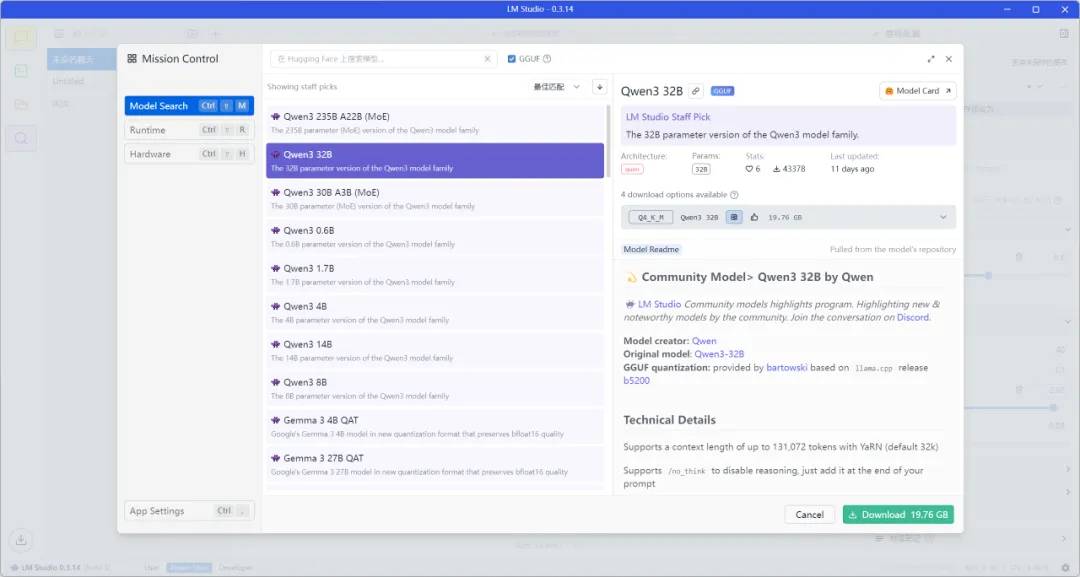Select the Qwen3 1.7B model
The image size is (1080, 577).
[x=435, y=275]
